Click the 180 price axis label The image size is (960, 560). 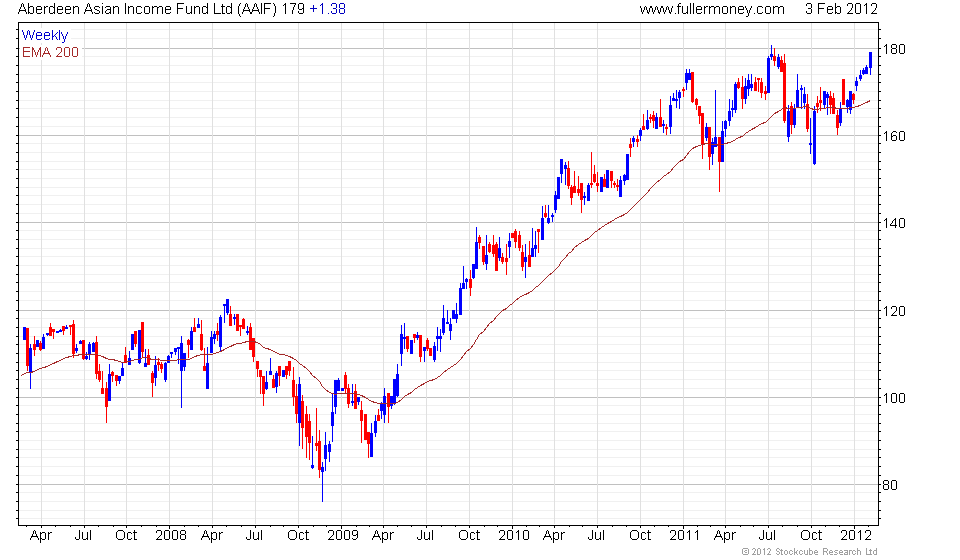pyautogui.click(x=894, y=49)
